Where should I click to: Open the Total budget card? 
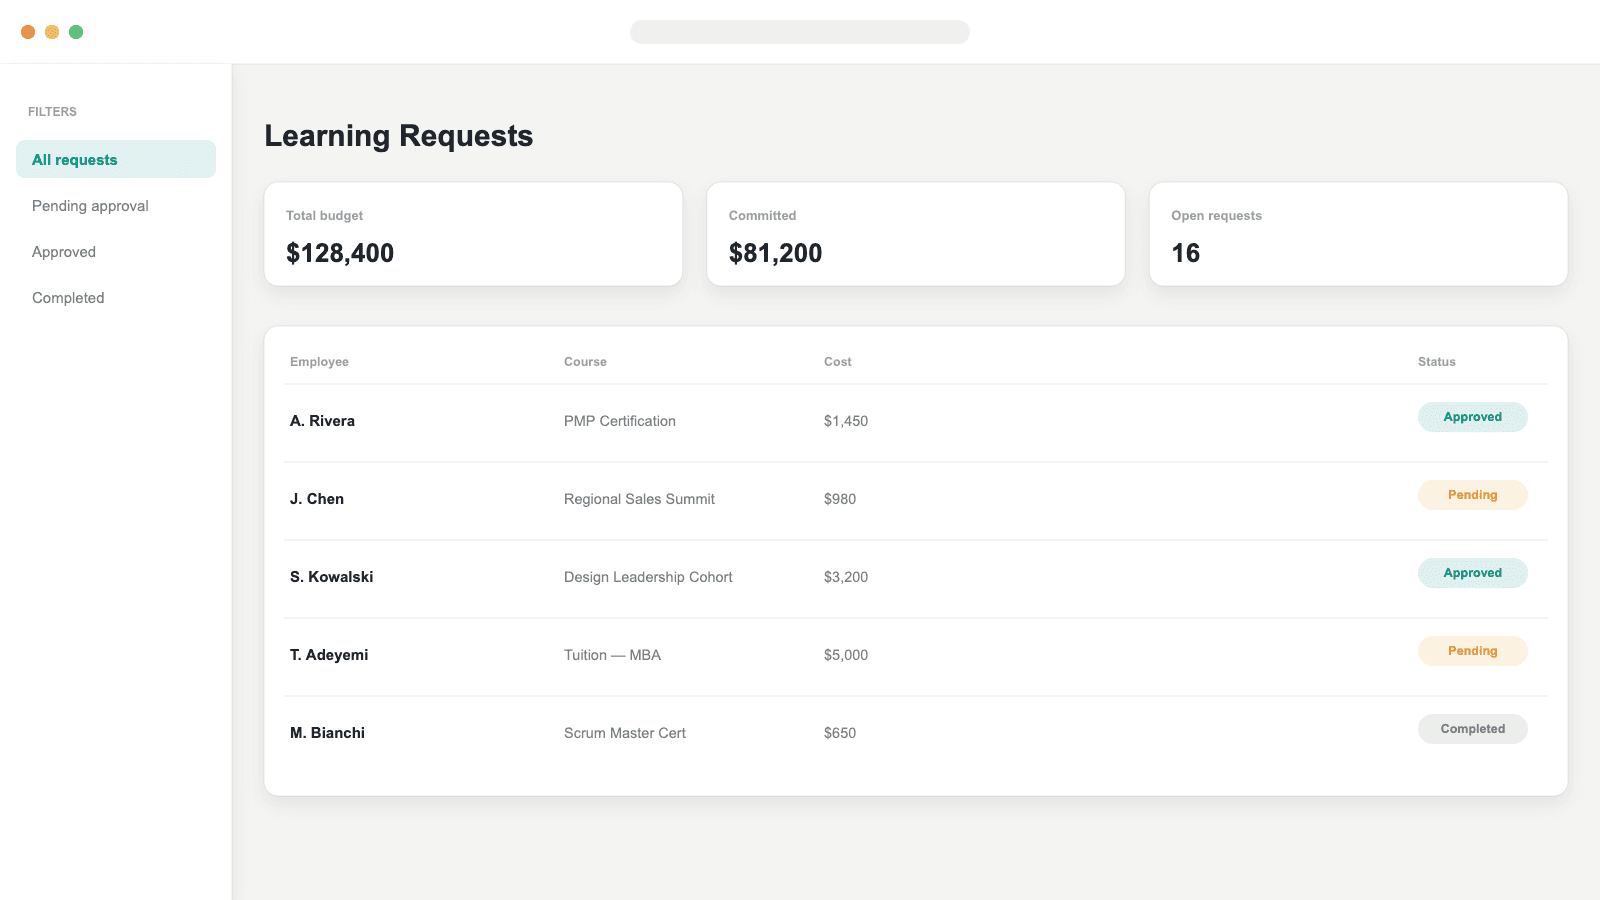pyautogui.click(x=473, y=234)
